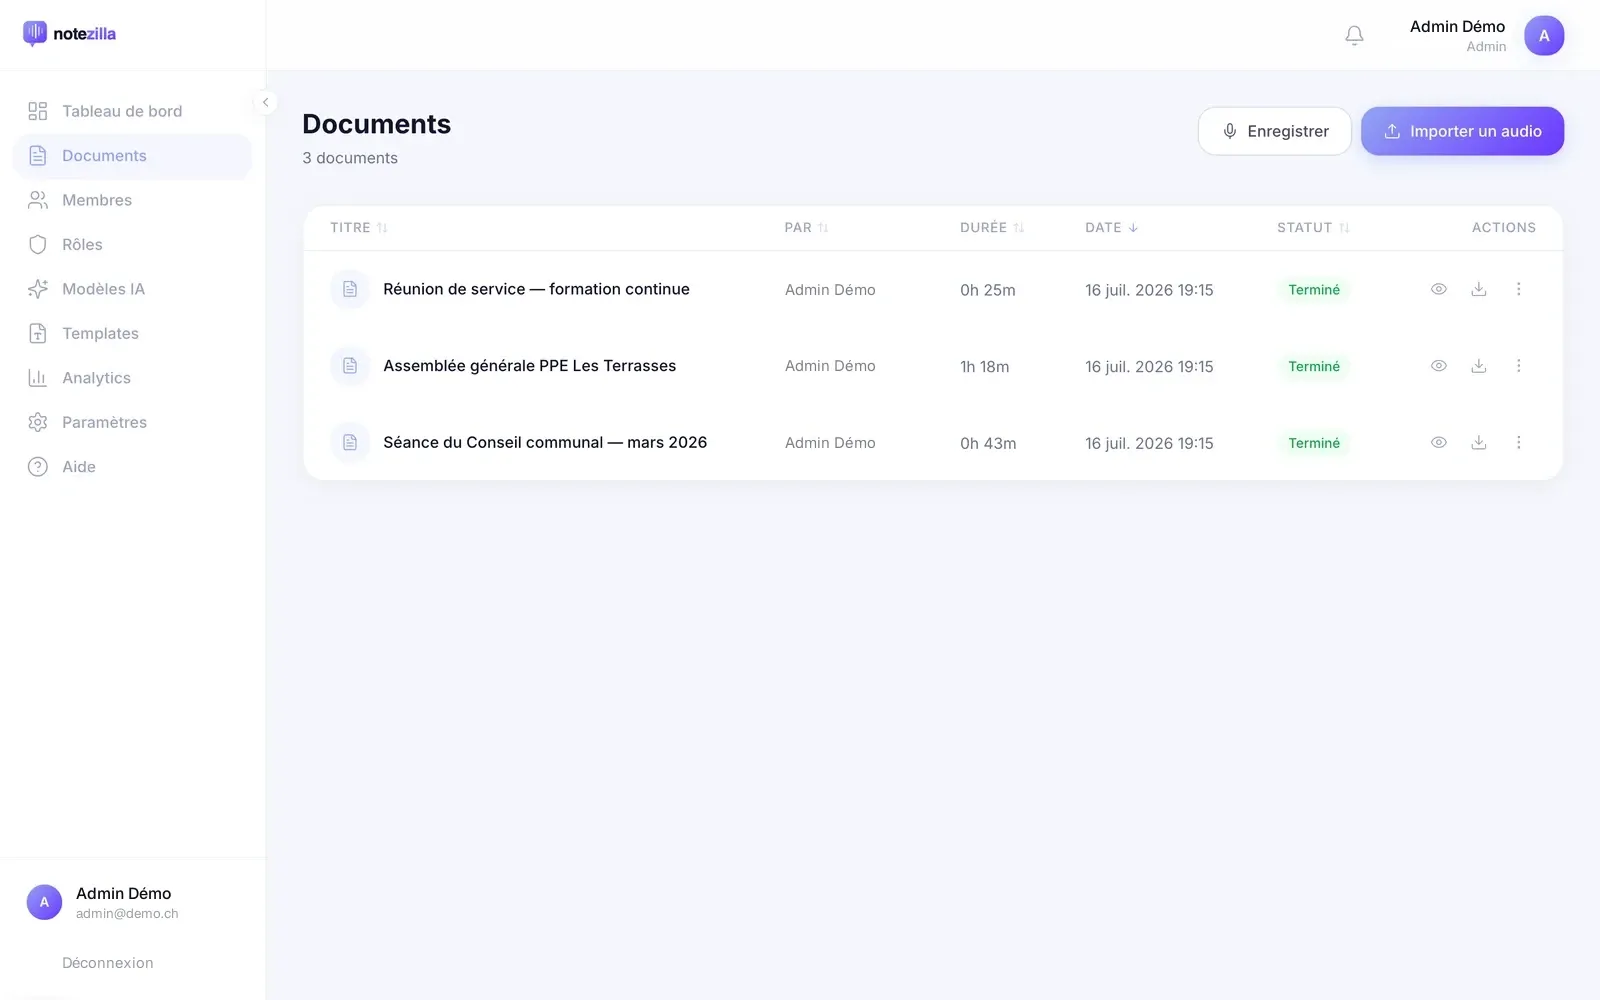
Task: Sort the table by Titre
Action: (359, 228)
